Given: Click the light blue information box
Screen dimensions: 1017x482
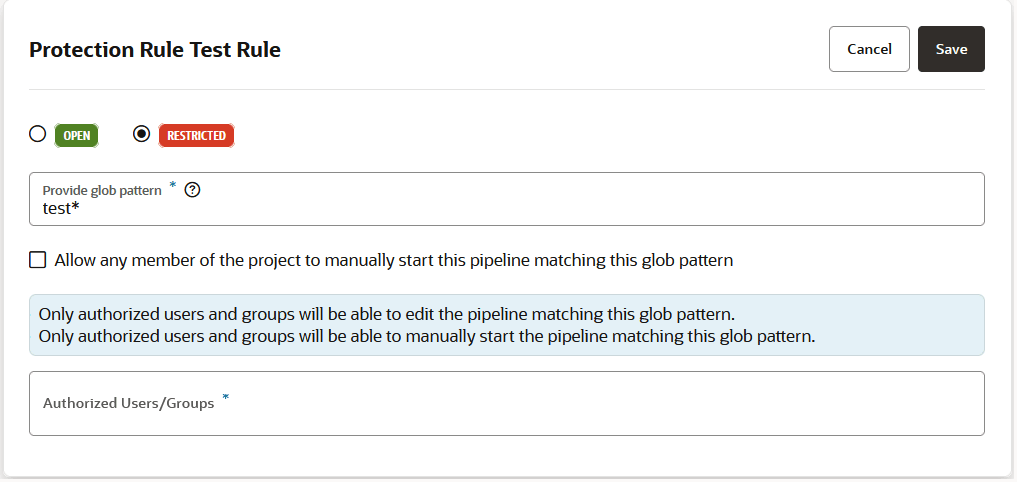Looking at the screenshot, I should [x=507, y=325].
